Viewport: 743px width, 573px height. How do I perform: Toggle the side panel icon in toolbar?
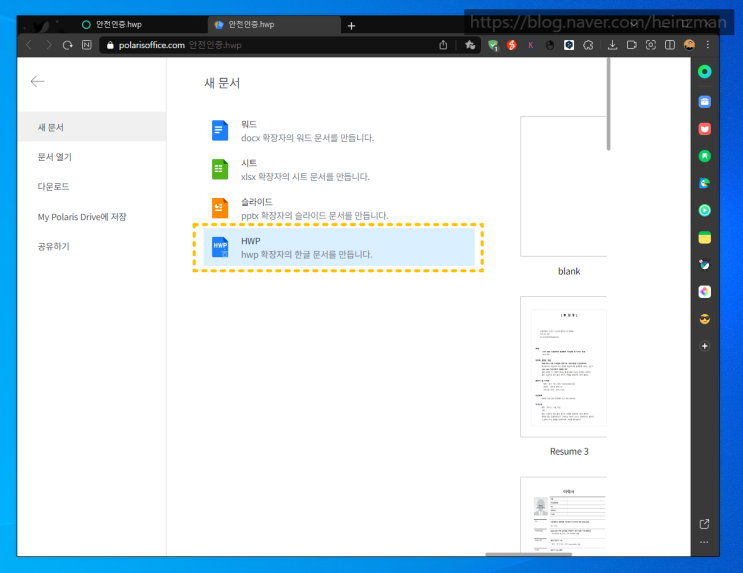coord(670,45)
